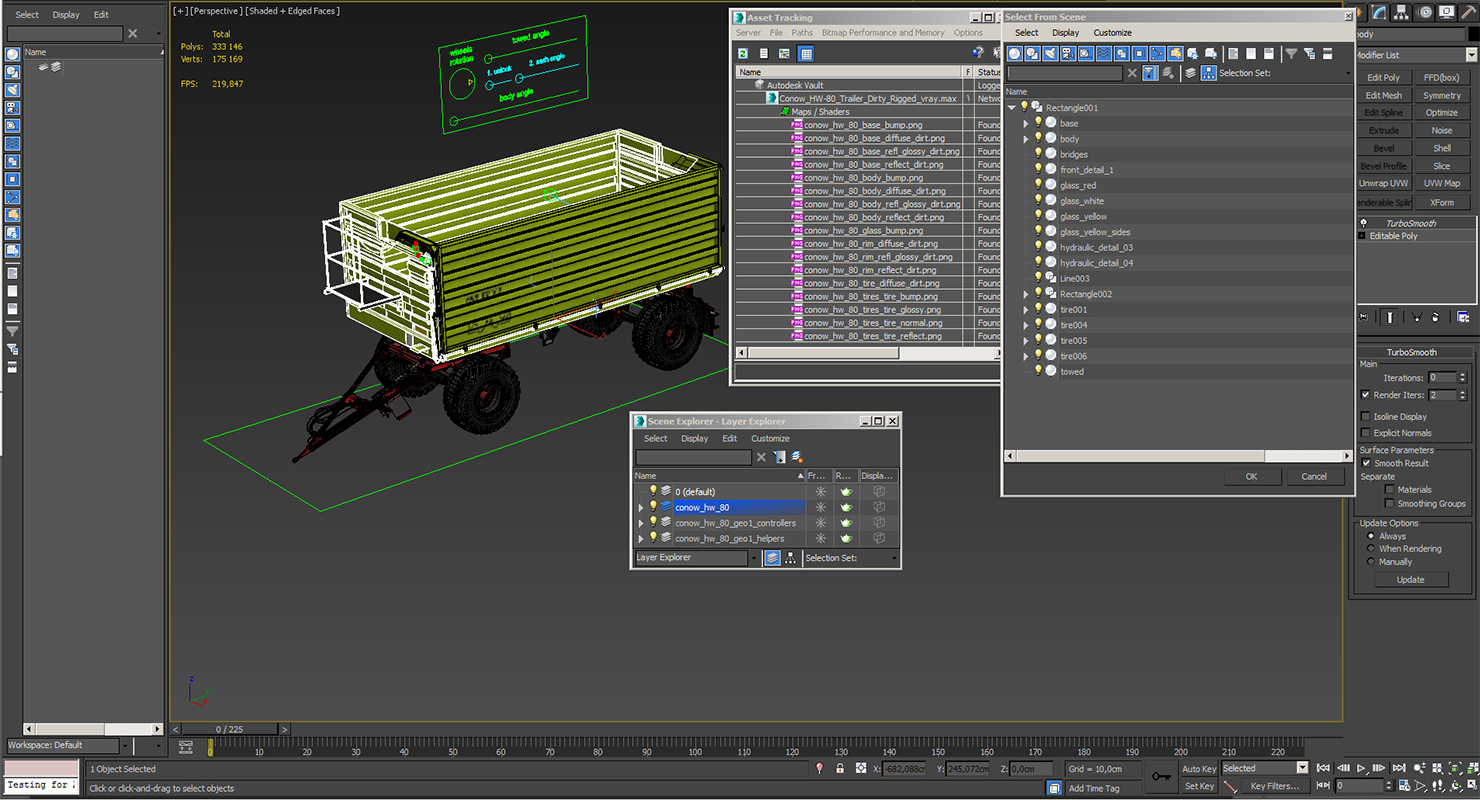Image resolution: width=1480 pixels, height=800 pixels.
Task: Click Zoom Extents All Selected viewport icon
Action: click(1471, 768)
